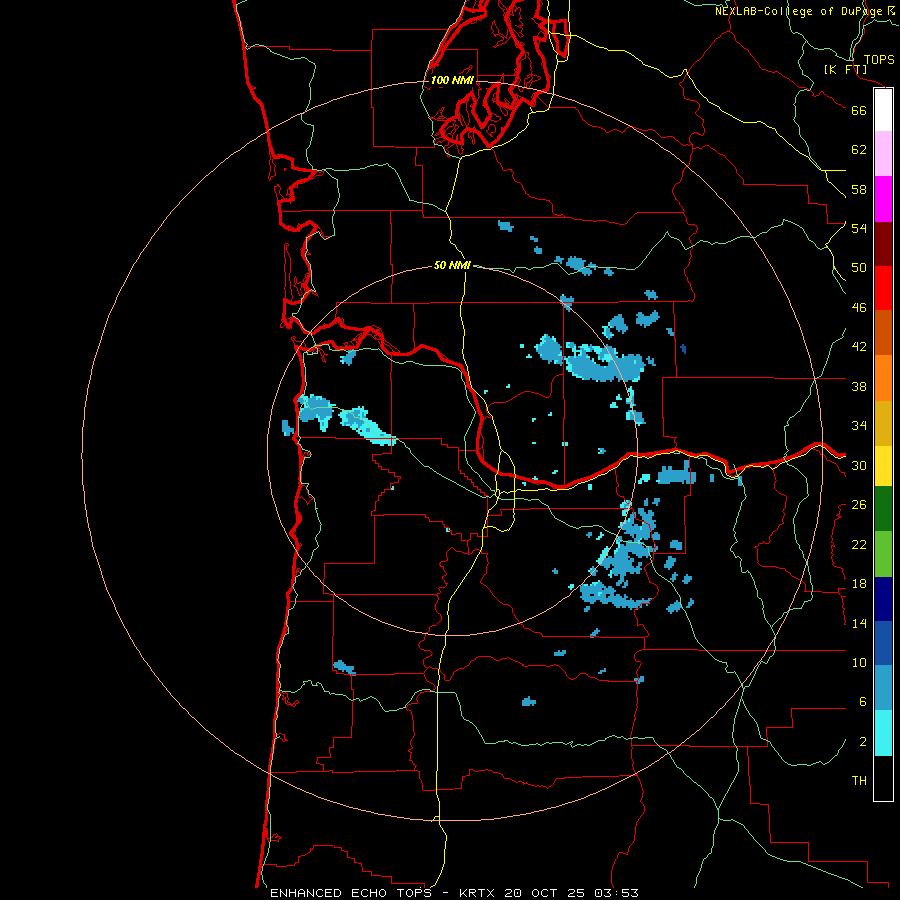Click the '54' legend value

pos(859,228)
